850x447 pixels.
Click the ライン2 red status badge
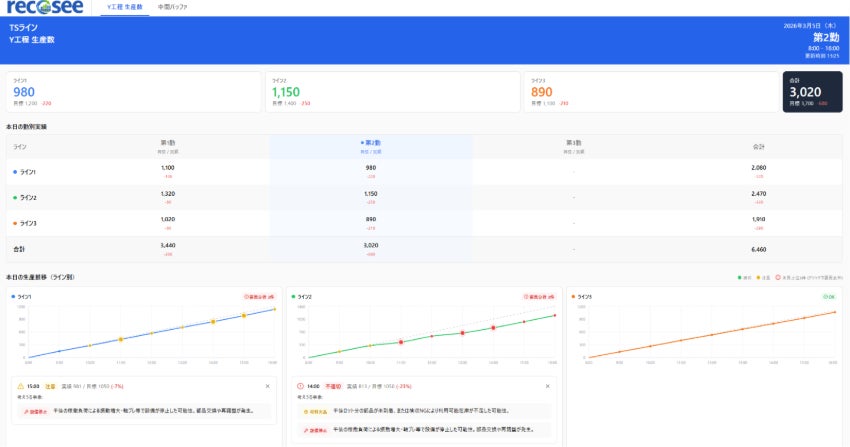(x=539, y=297)
